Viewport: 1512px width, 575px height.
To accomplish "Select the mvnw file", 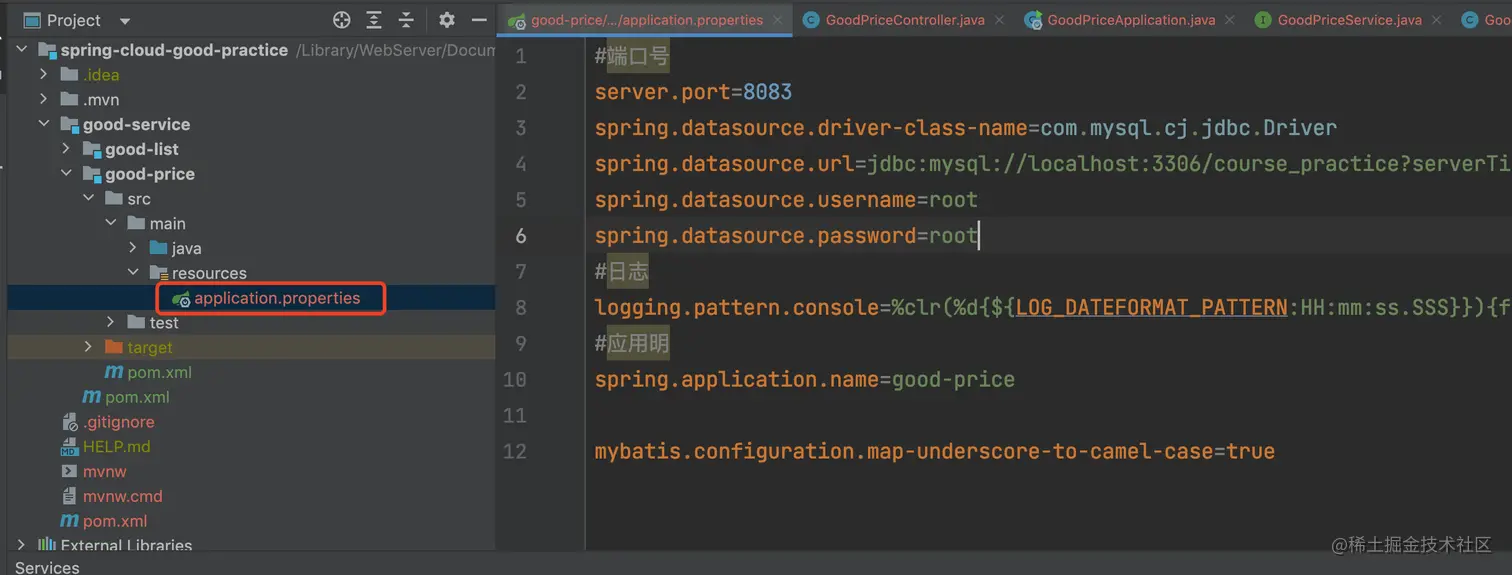I will [x=104, y=471].
